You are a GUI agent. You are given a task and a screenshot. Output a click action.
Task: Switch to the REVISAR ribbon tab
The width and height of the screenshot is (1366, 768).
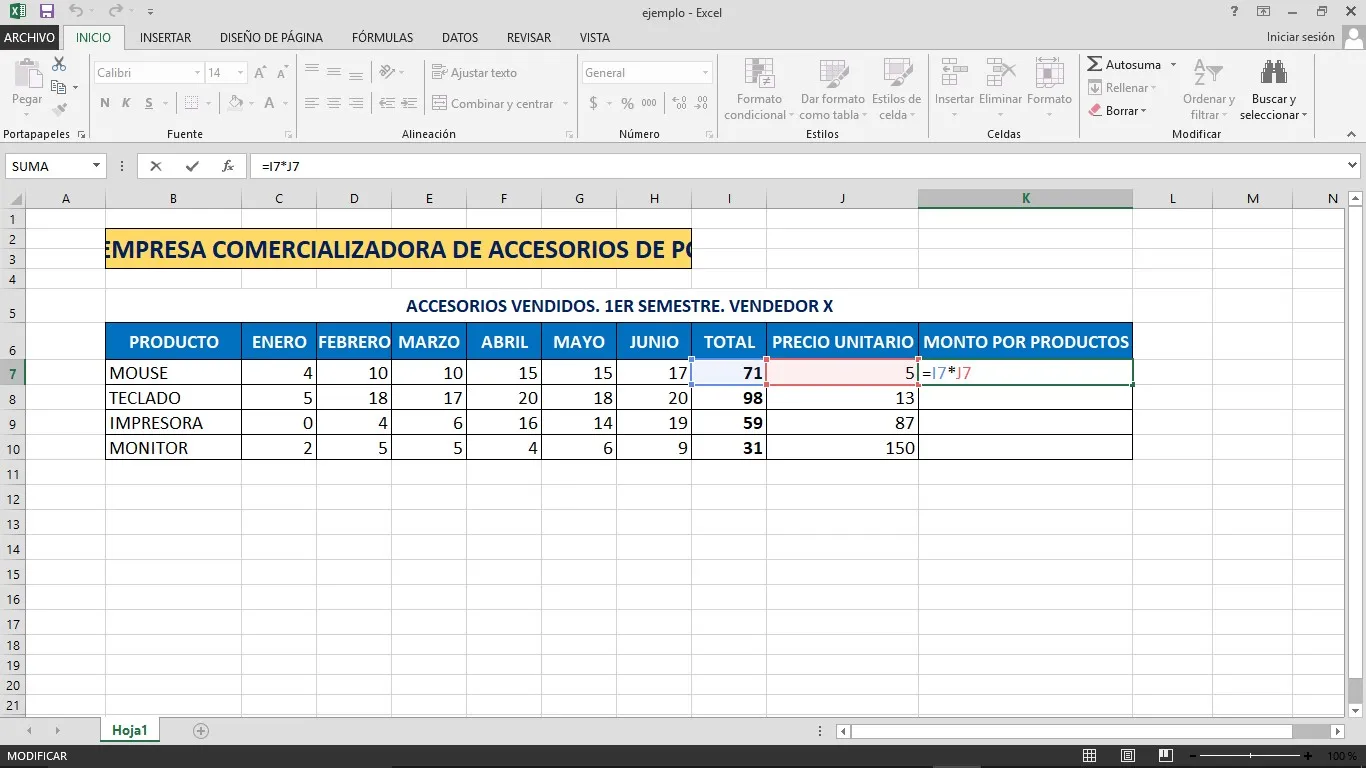click(x=529, y=37)
